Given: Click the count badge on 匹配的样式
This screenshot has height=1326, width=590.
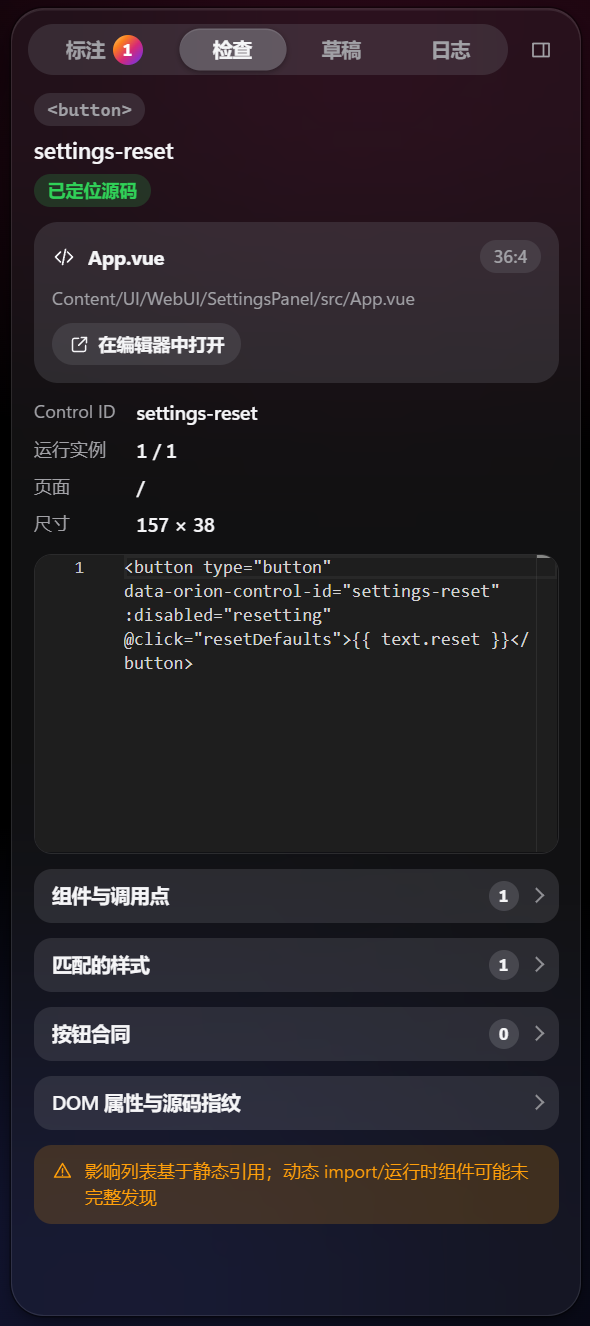Looking at the screenshot, I should click(x=504, y=965).
